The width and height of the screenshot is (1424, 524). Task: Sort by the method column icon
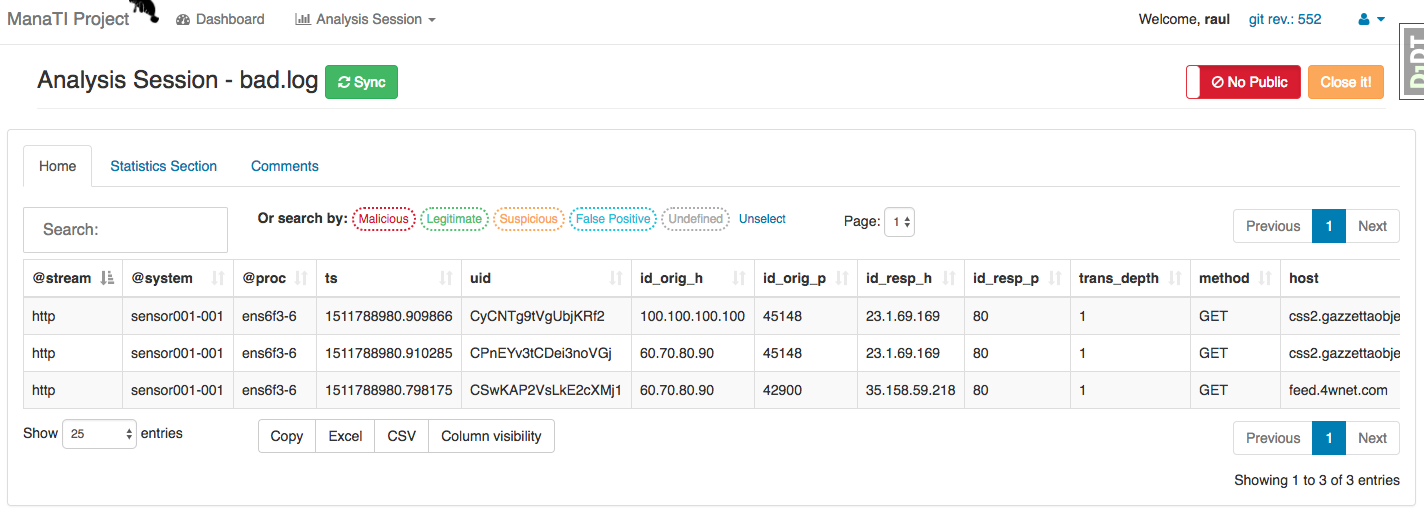(1266, 278)
